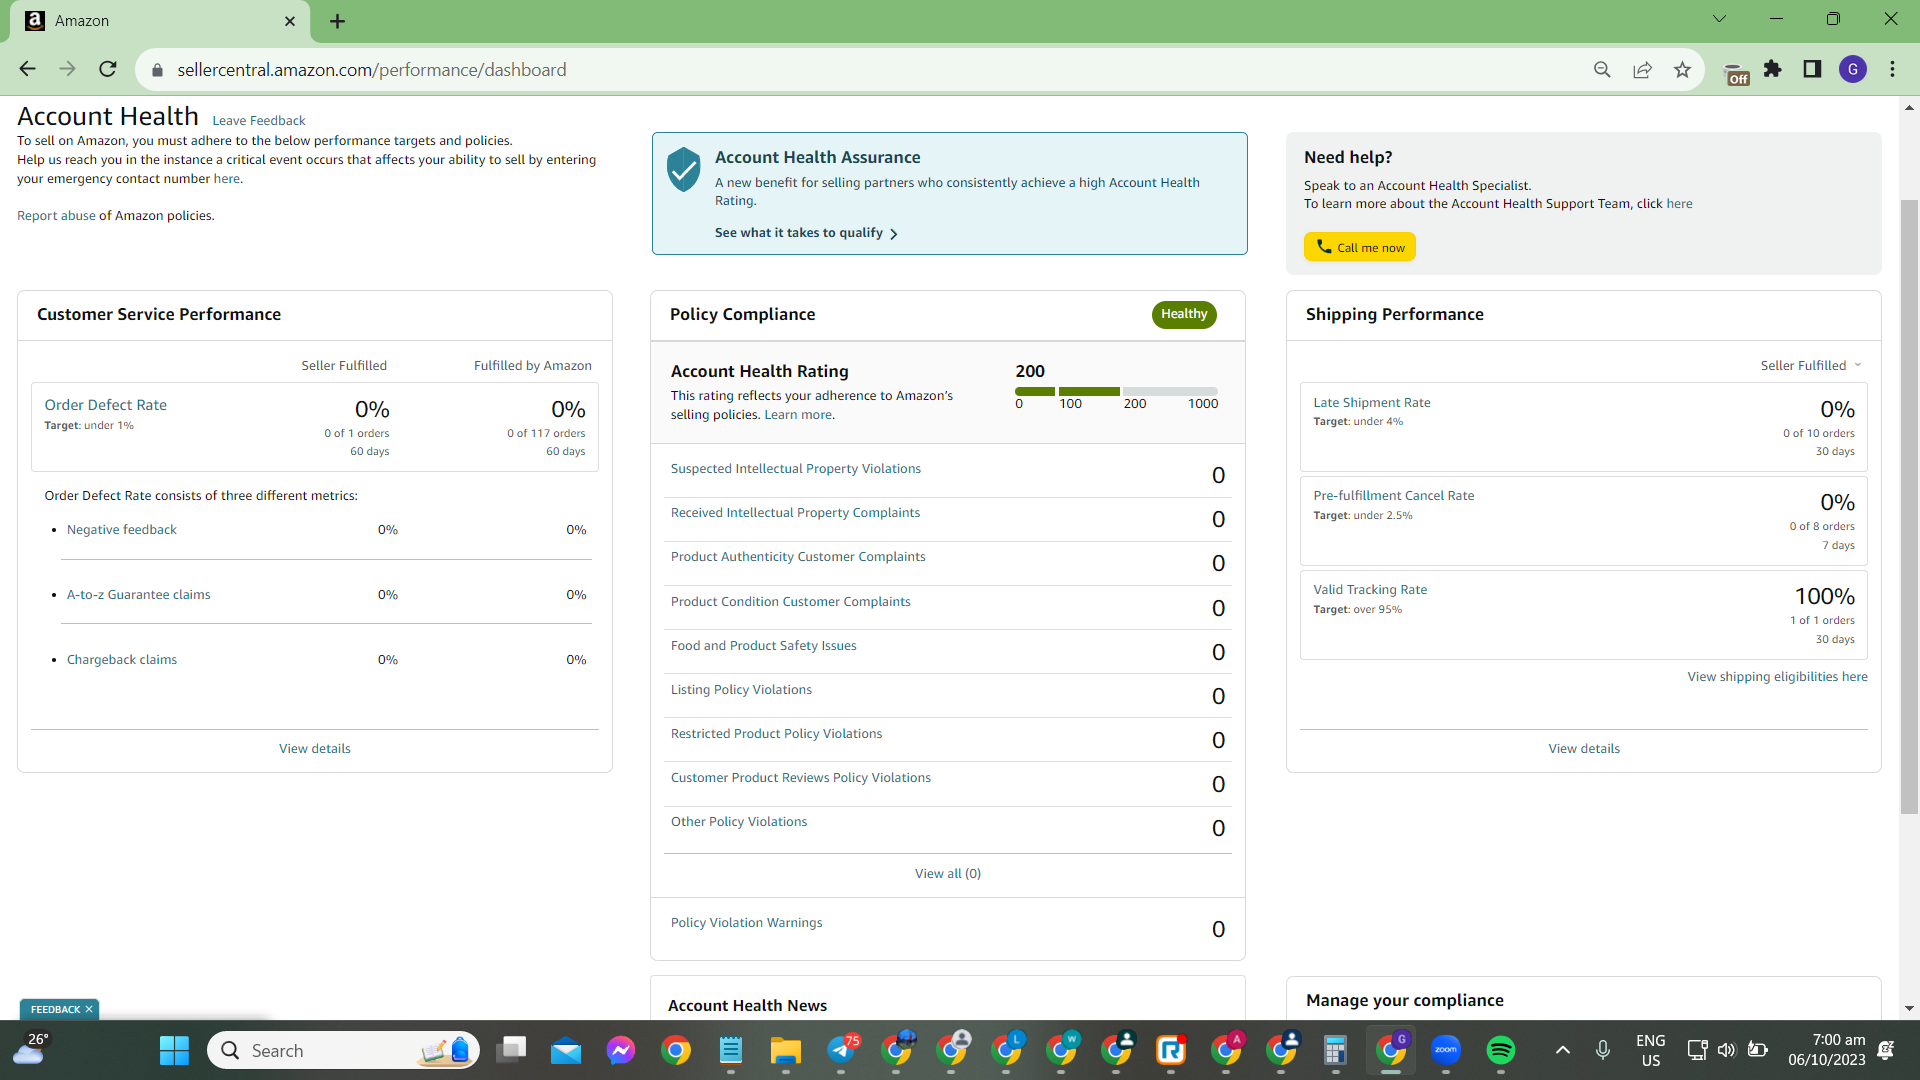Viewport: 1920px width, 1080px height.
Task: Click the zoom magnifier icon in address bar
Action: click(x=1602, y=69)
